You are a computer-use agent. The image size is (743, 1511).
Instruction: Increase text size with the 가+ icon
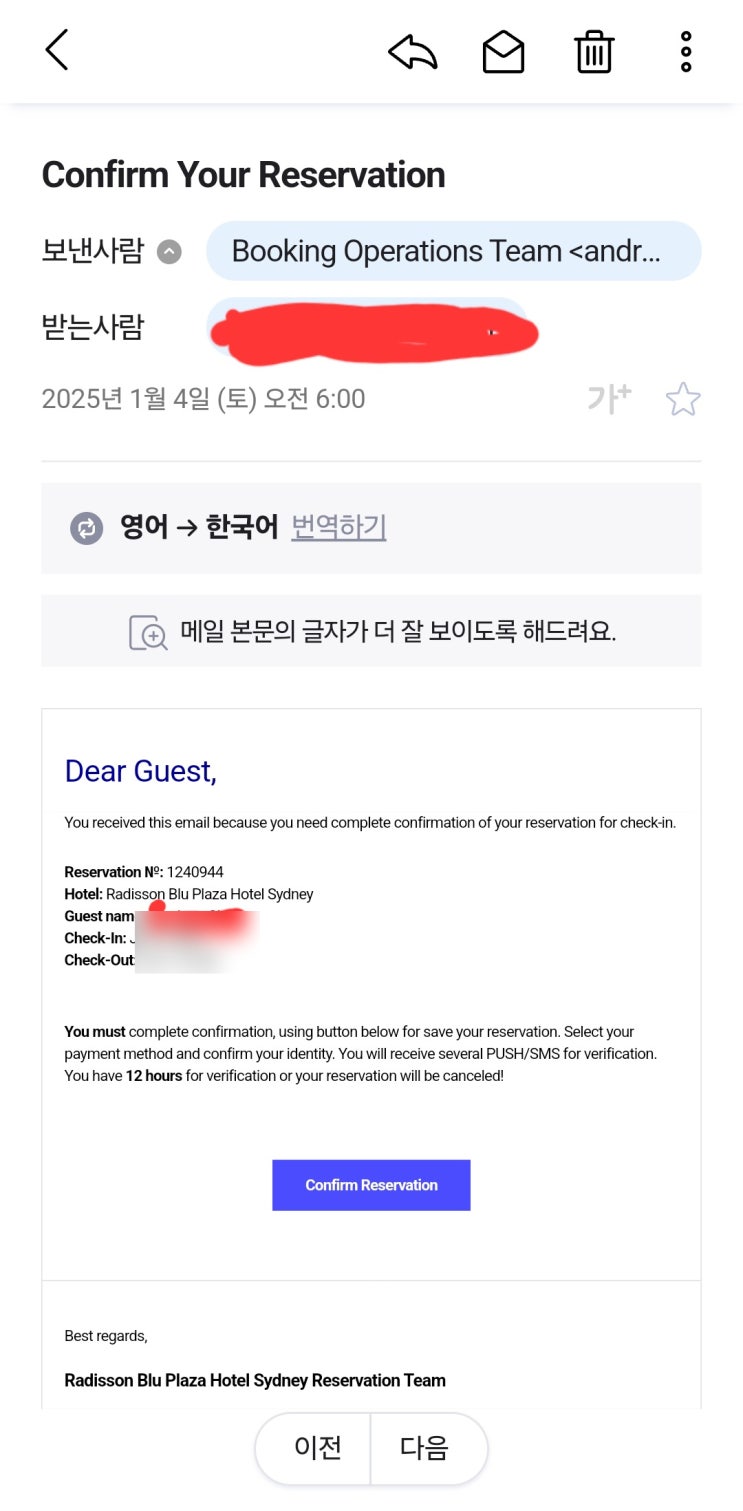click(609, 399)
